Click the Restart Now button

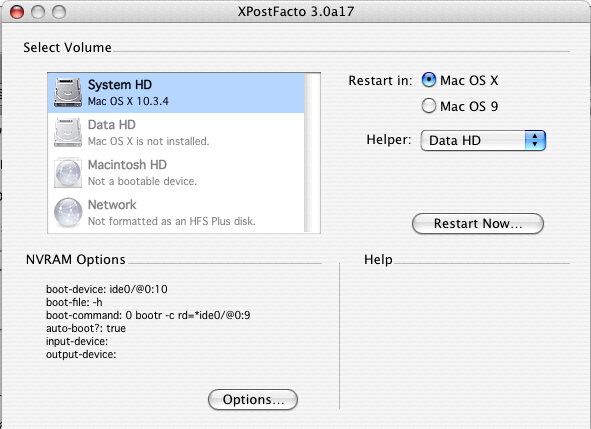tap(478, 224)
